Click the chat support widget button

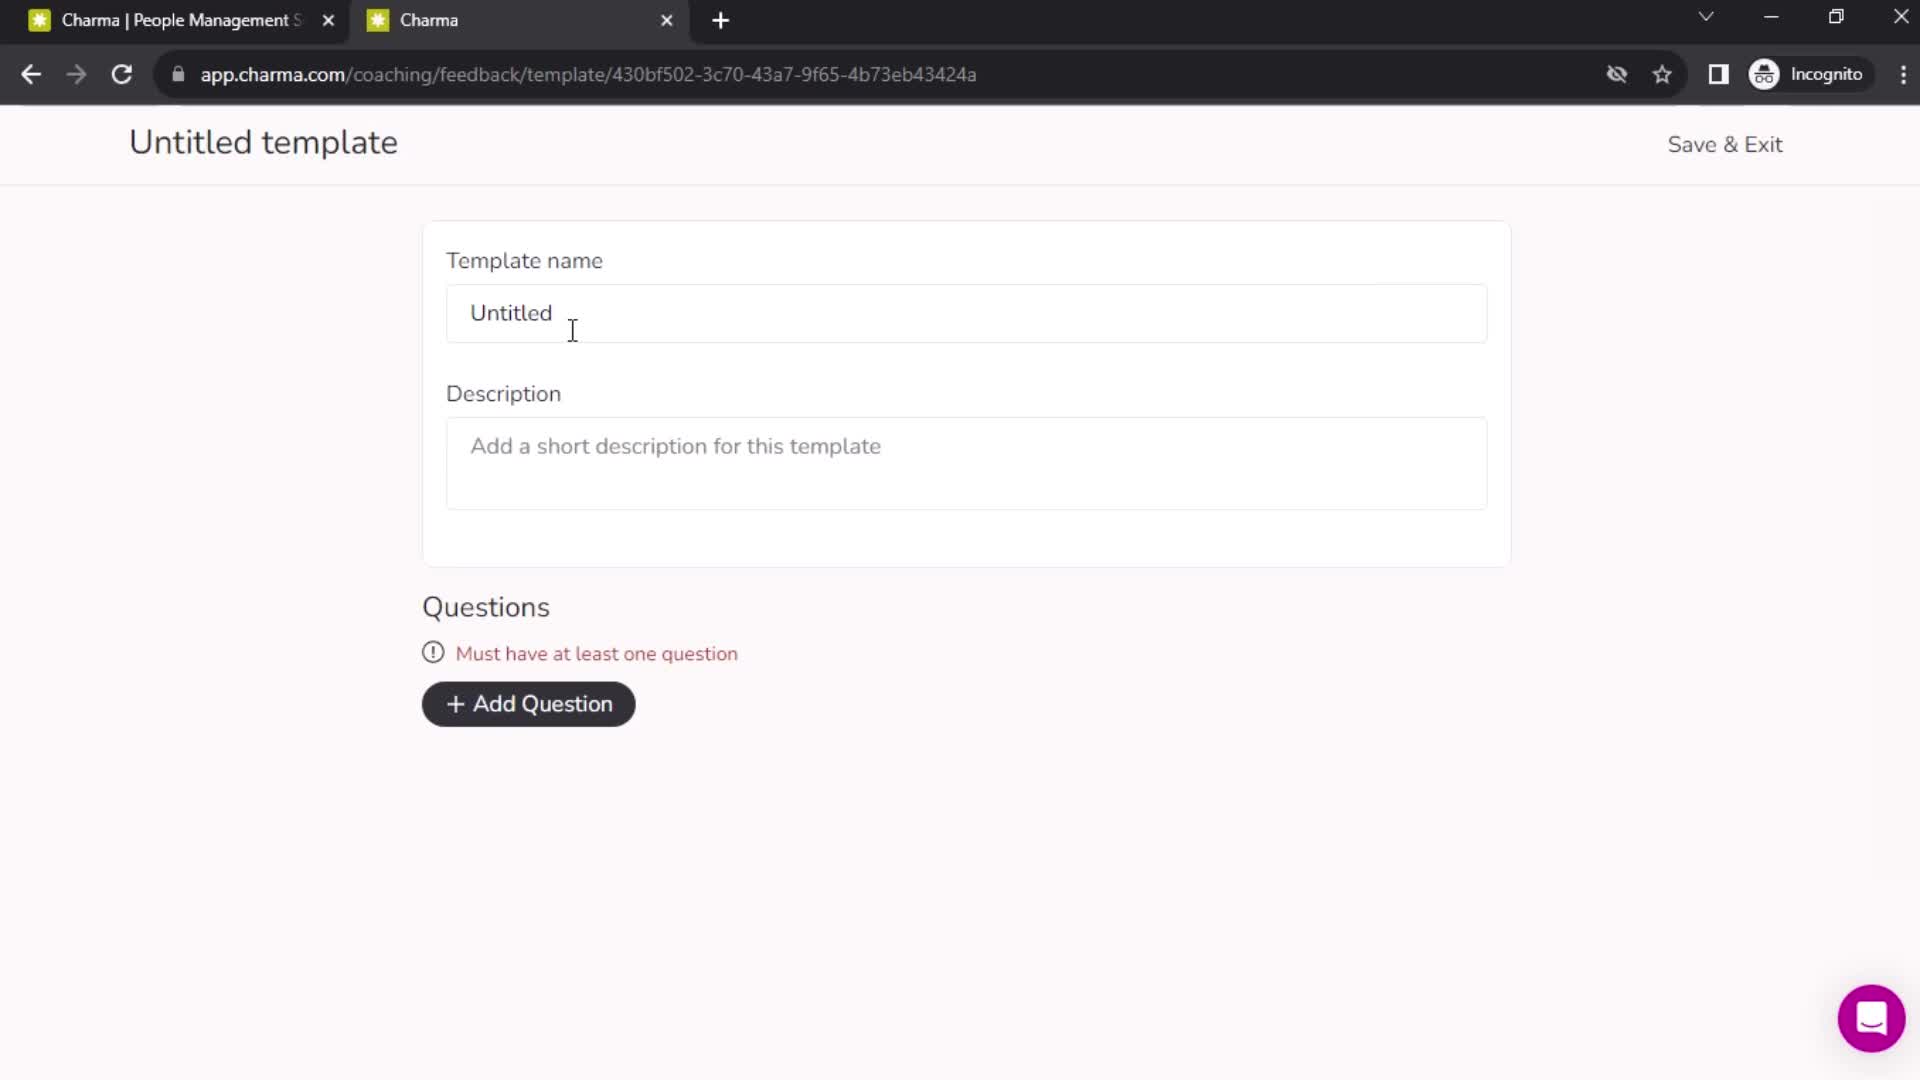[1869, 1017]
